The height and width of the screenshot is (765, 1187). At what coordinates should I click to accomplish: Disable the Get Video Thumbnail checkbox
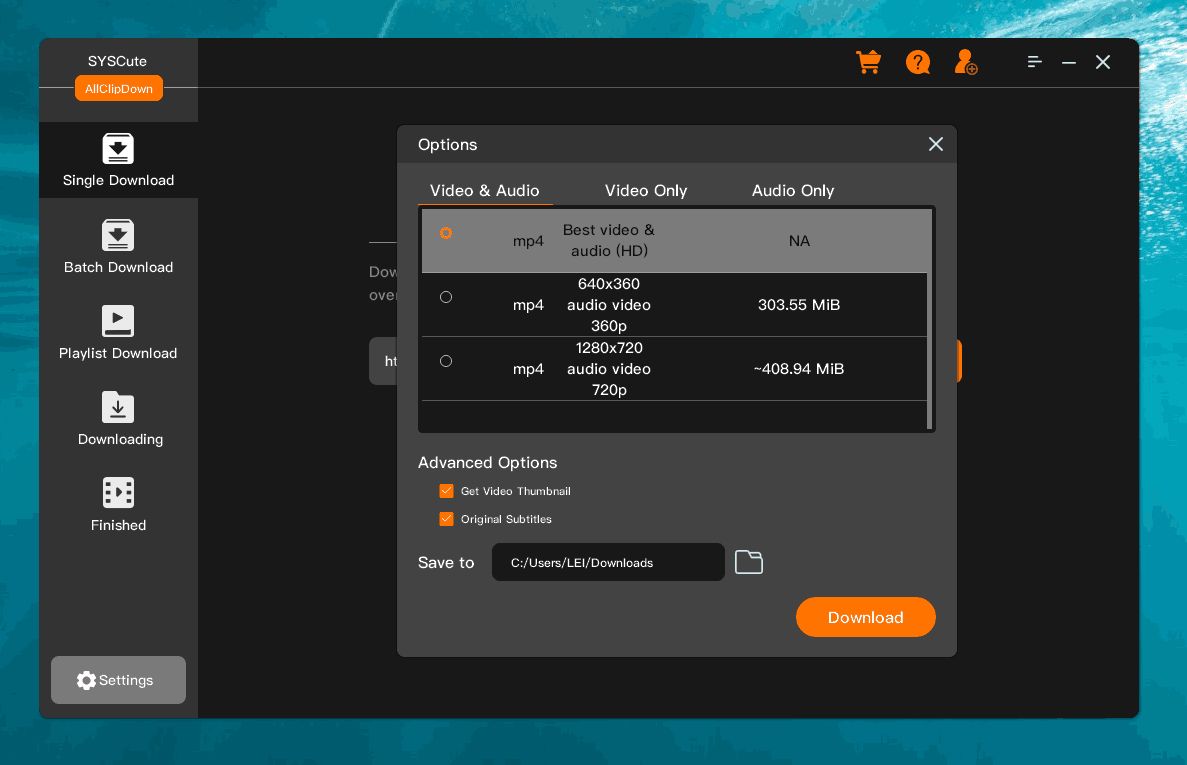[x=446, y=491]
